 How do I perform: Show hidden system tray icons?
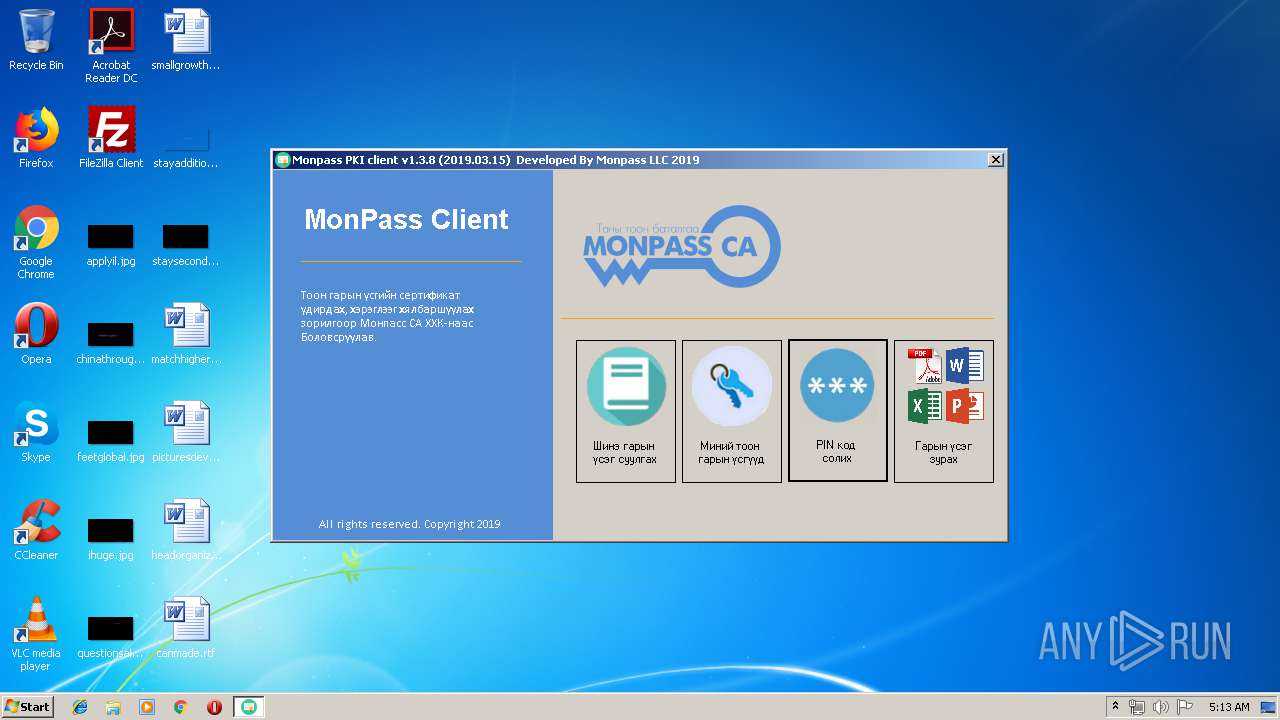coord(1115,707)
